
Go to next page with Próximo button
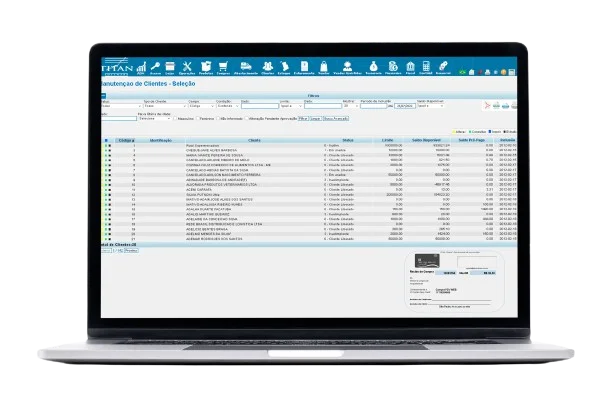(x=131, y=250)
